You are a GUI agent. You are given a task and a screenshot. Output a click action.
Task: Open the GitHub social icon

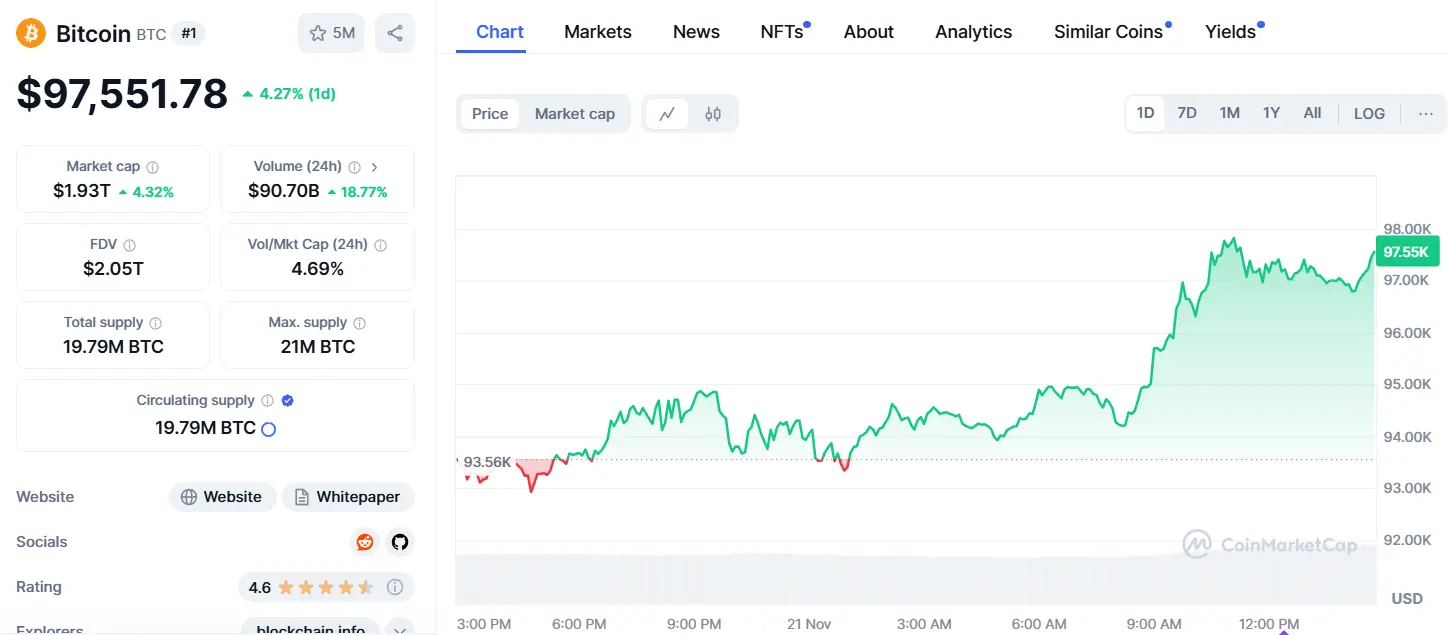click(400, 542)
